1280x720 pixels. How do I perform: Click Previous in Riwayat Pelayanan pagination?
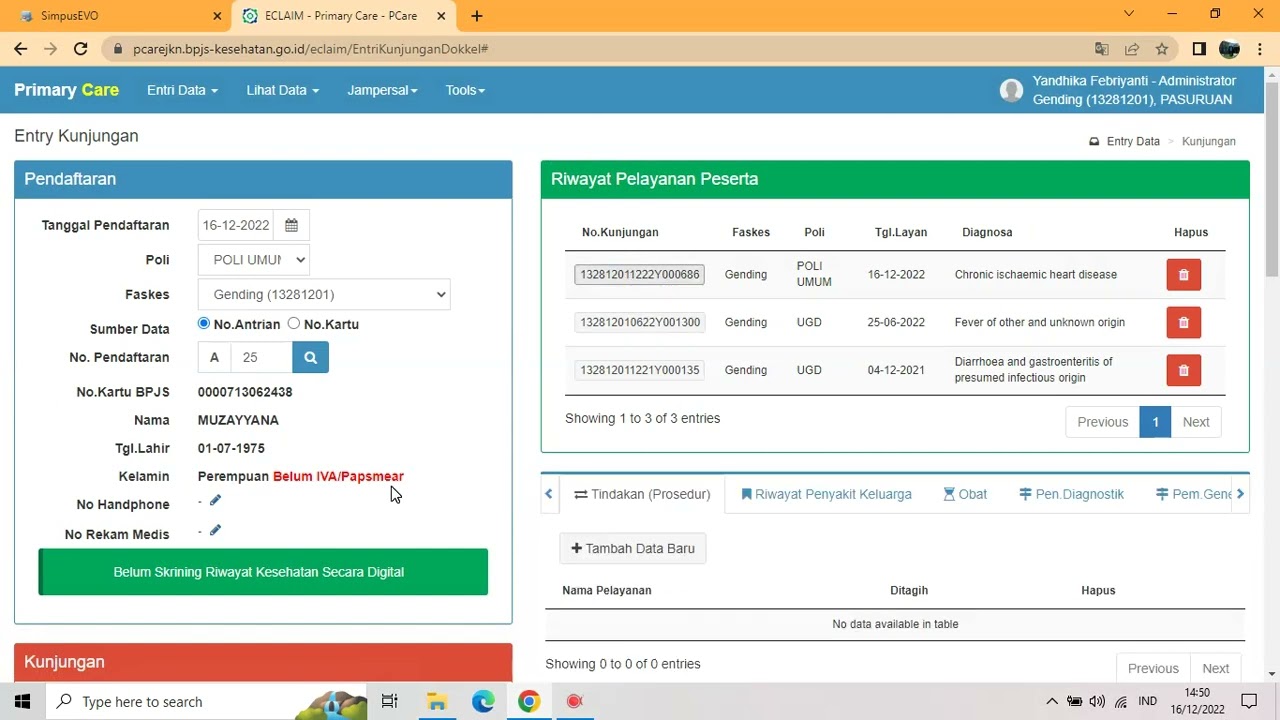pyautogui.click(x=1103, y=422)
